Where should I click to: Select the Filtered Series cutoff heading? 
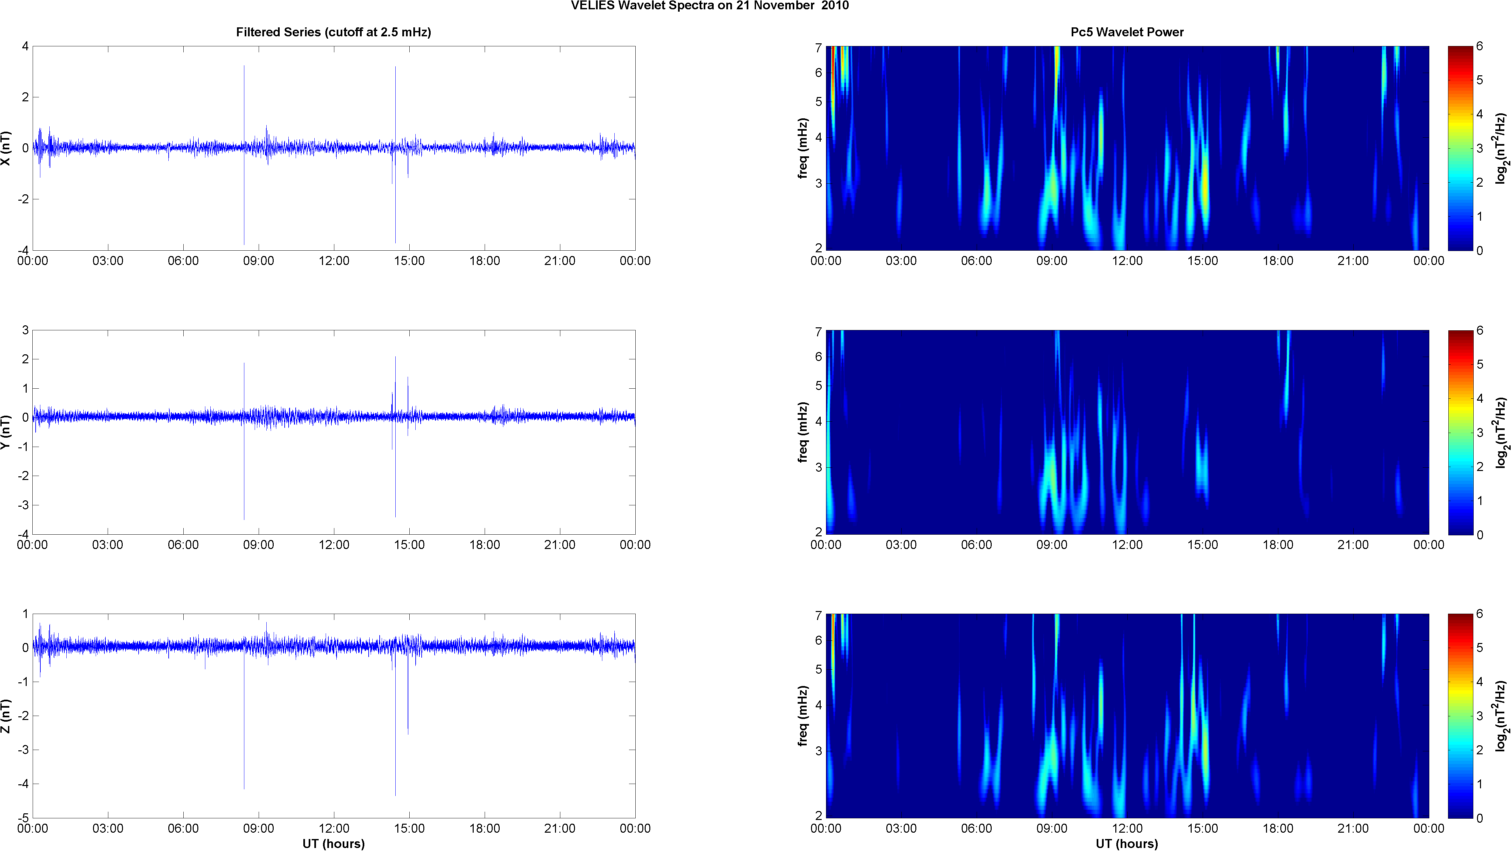tap(333, 32)
